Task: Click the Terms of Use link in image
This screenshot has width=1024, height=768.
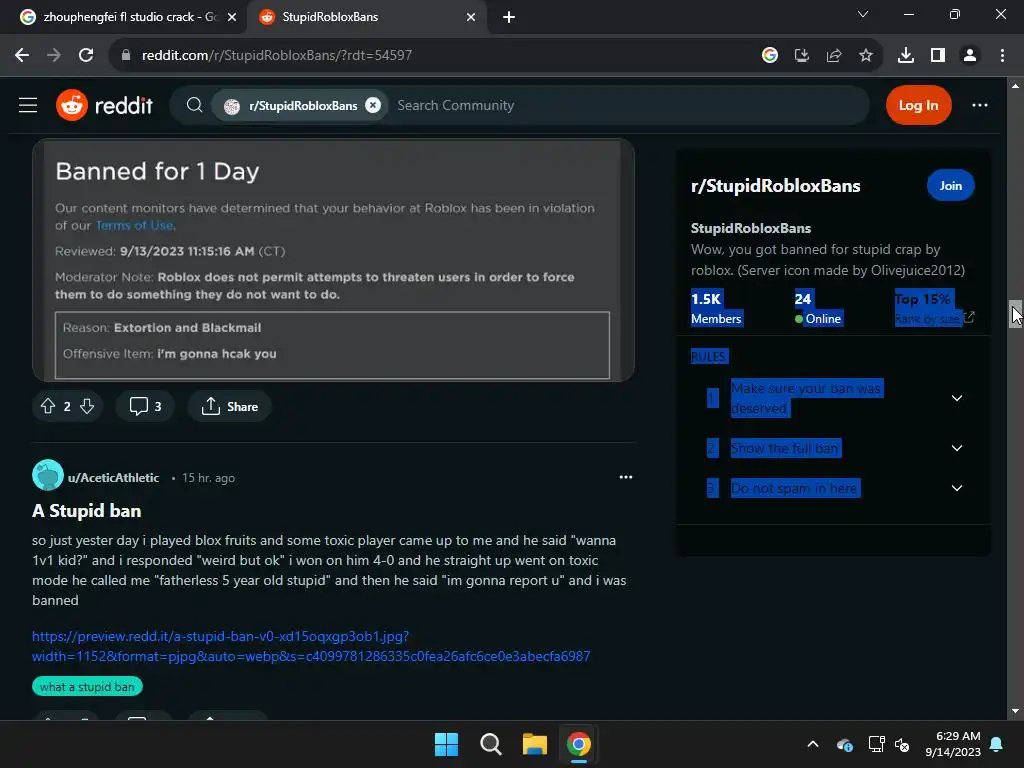Action: (x=135, y=225)
